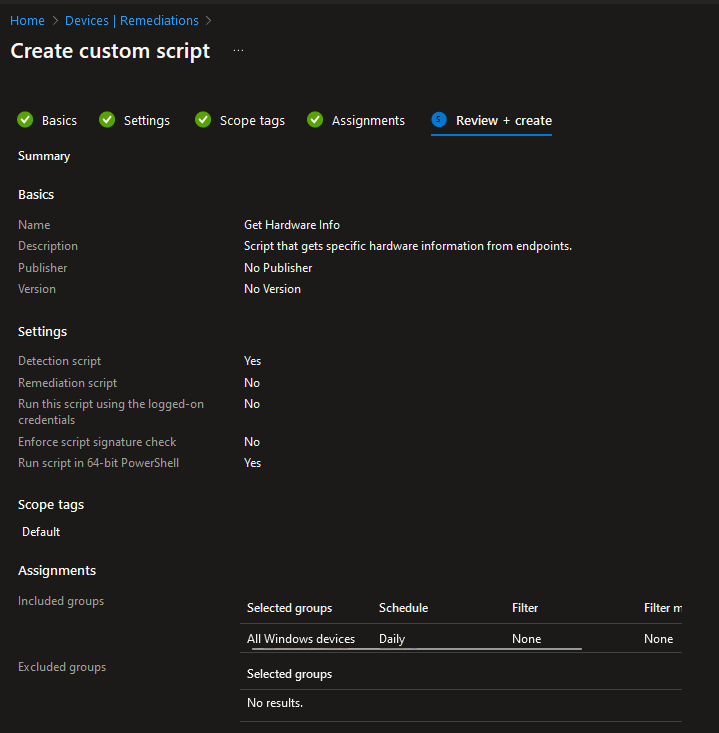The height and width of the screenshot is (733, 719).
Task: Click 'No' for logged-on credentials setting
Action: point(252,404)
